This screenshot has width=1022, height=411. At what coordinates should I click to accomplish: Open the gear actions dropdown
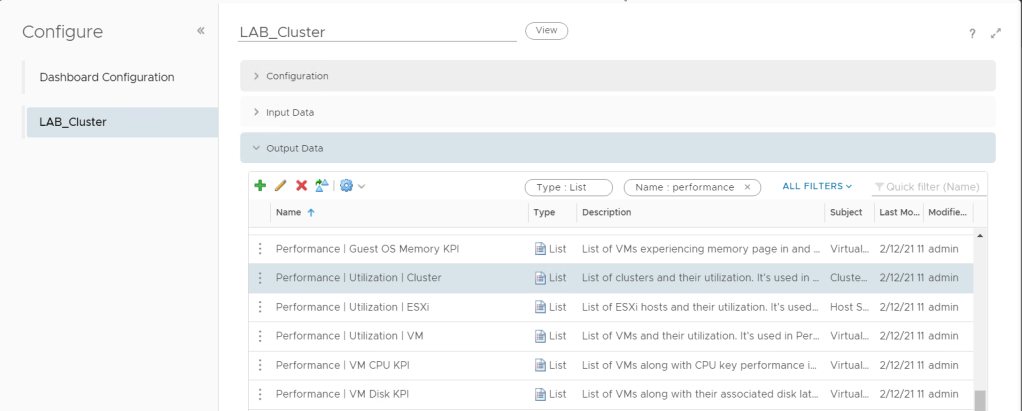tap(352, 186)
